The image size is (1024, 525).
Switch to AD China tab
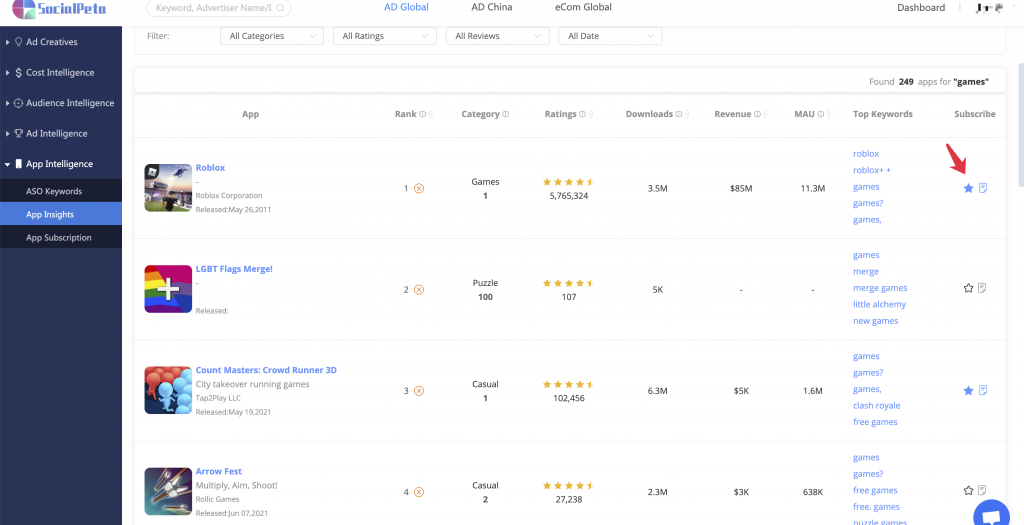pyautogui.click(x=492, y=8)
